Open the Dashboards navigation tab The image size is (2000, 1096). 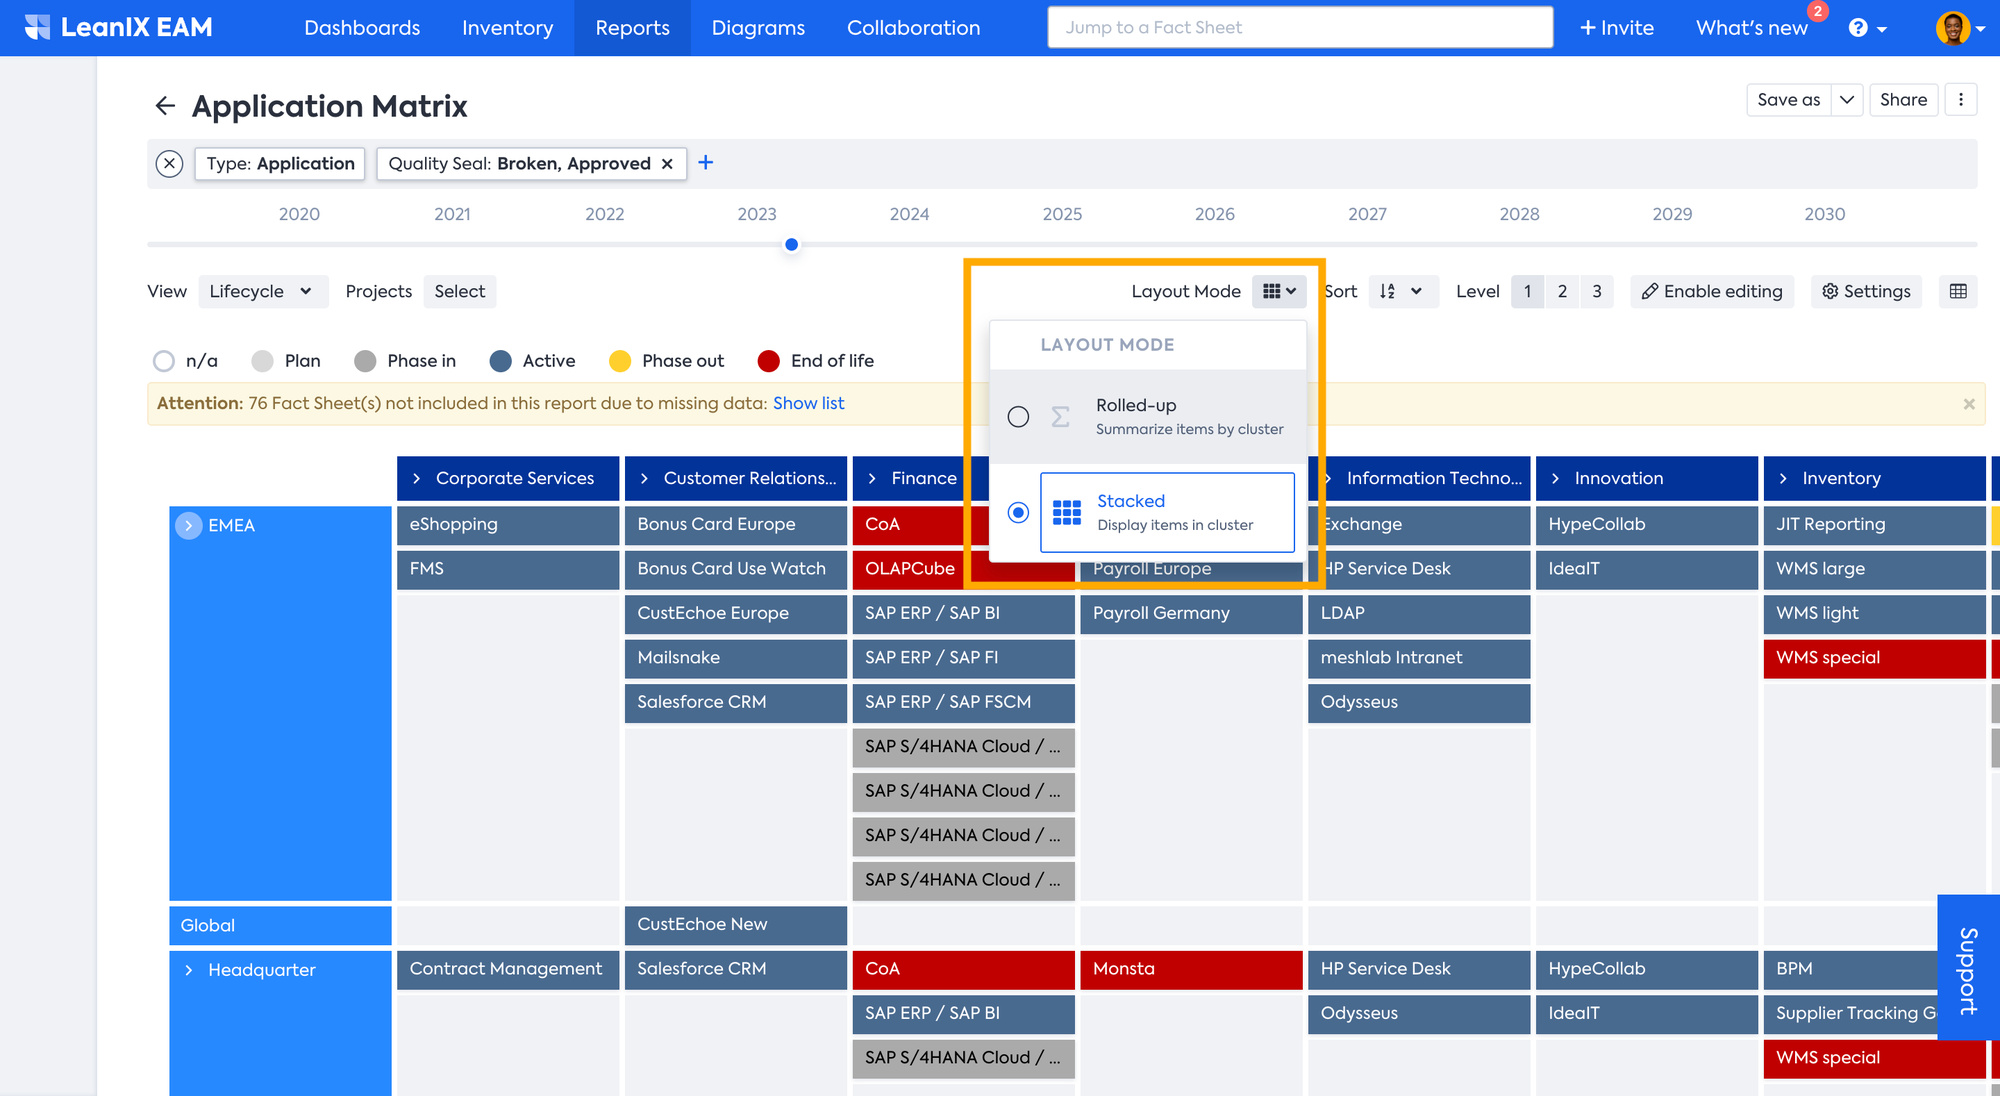click(362, 28)
